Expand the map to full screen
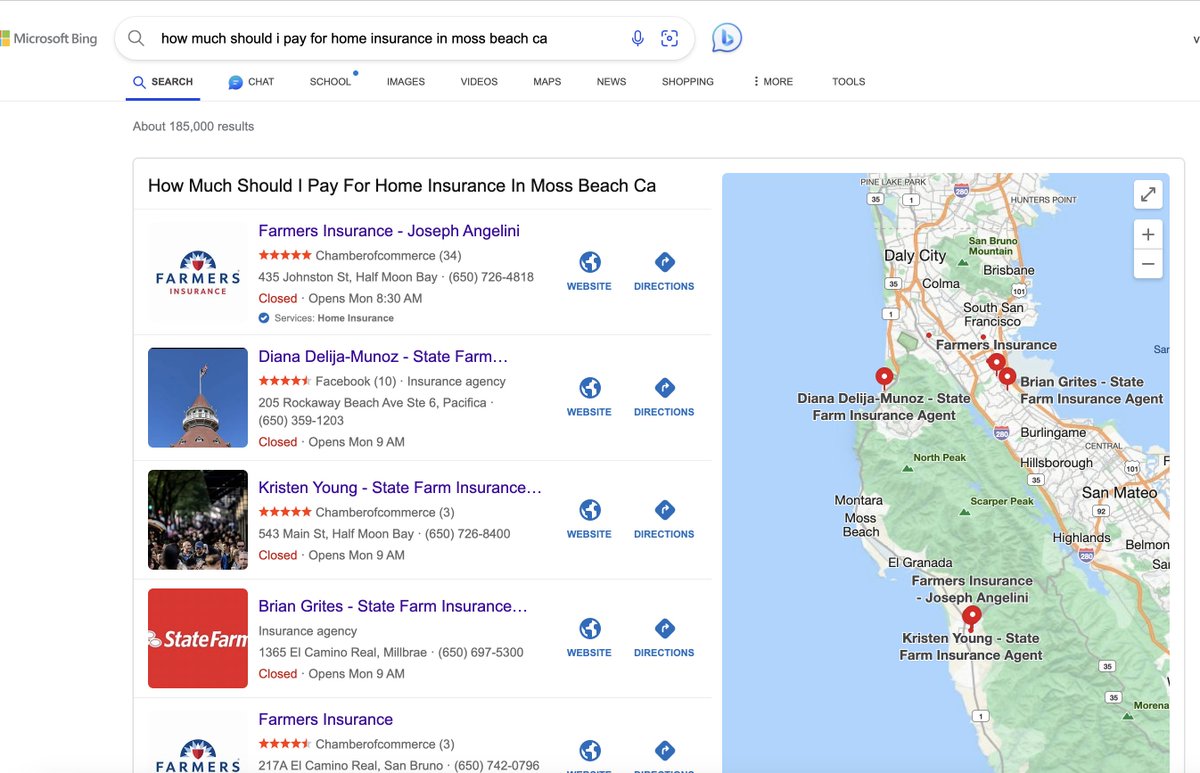This screenshot has height=773, width=1200. pos(1148,194)
